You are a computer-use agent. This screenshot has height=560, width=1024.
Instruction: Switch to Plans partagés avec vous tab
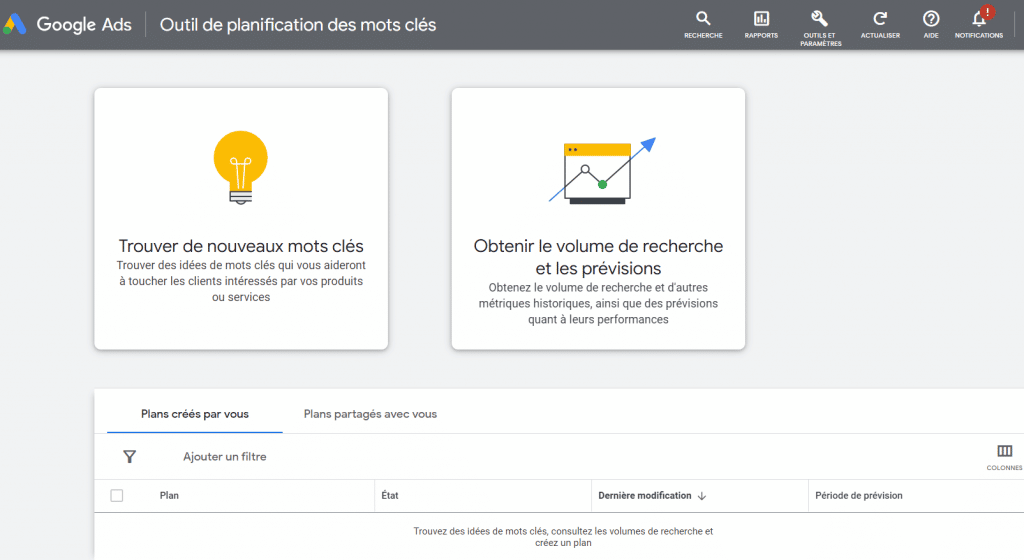pos(370,414)
